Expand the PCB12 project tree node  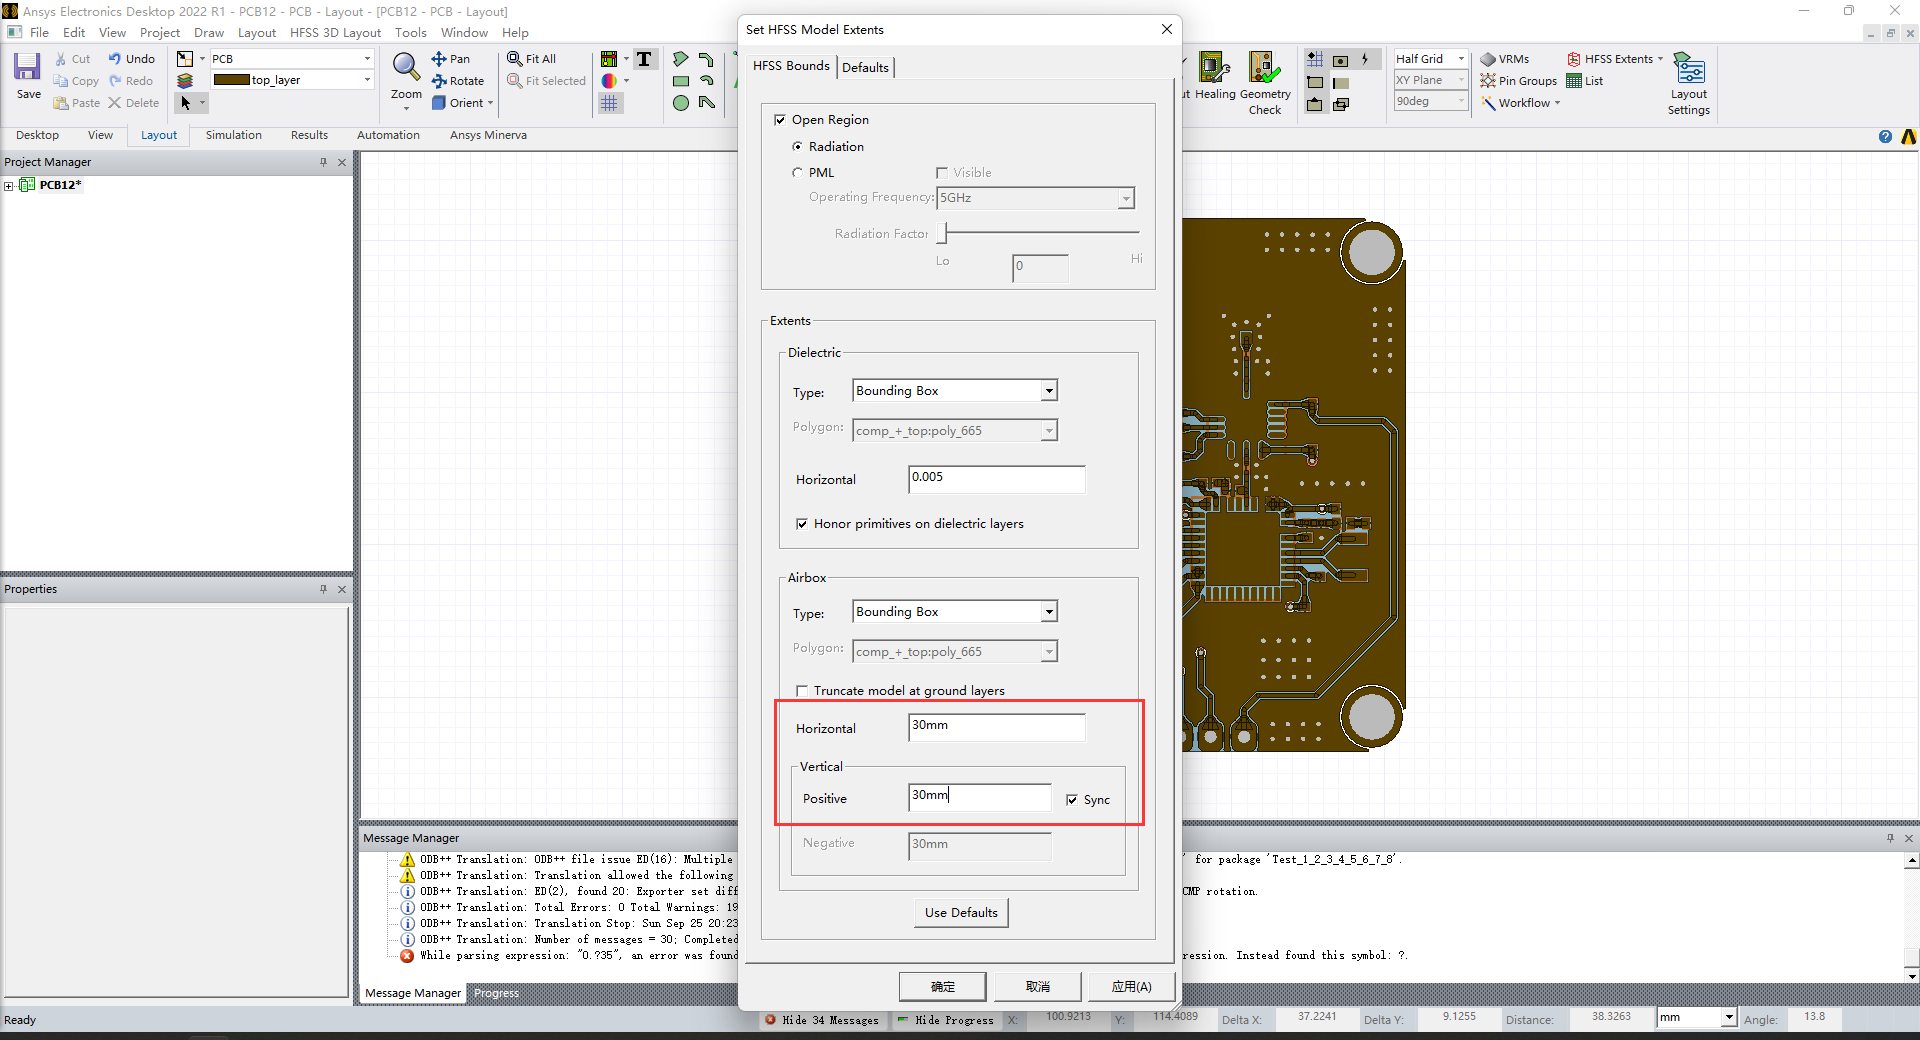click(x=9, y=186)
